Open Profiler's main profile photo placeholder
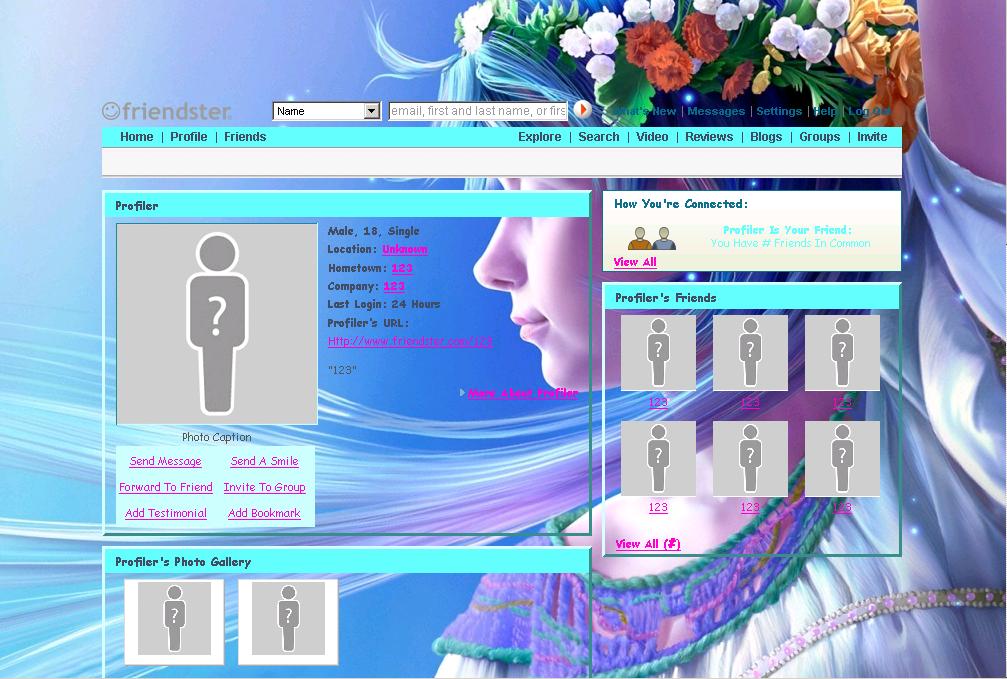This screenshot has height=679, width=1007. [x=217, y=324]
